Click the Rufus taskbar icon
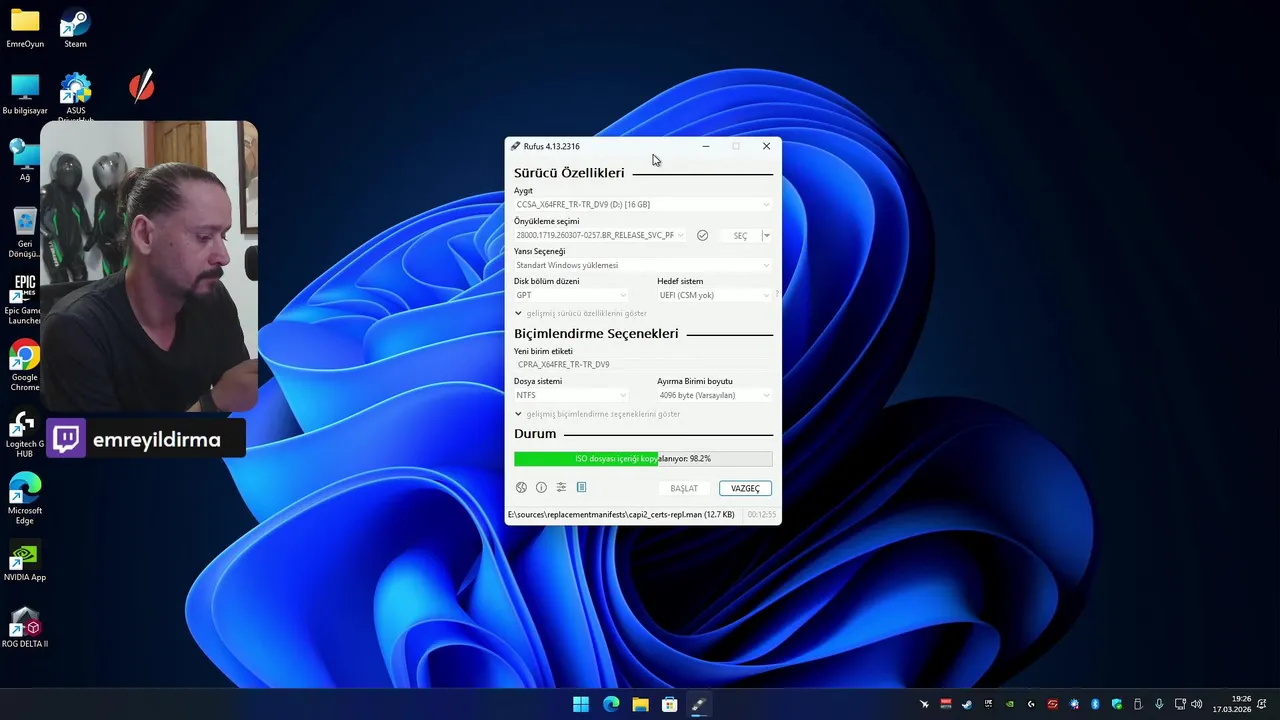 (699, 704)
